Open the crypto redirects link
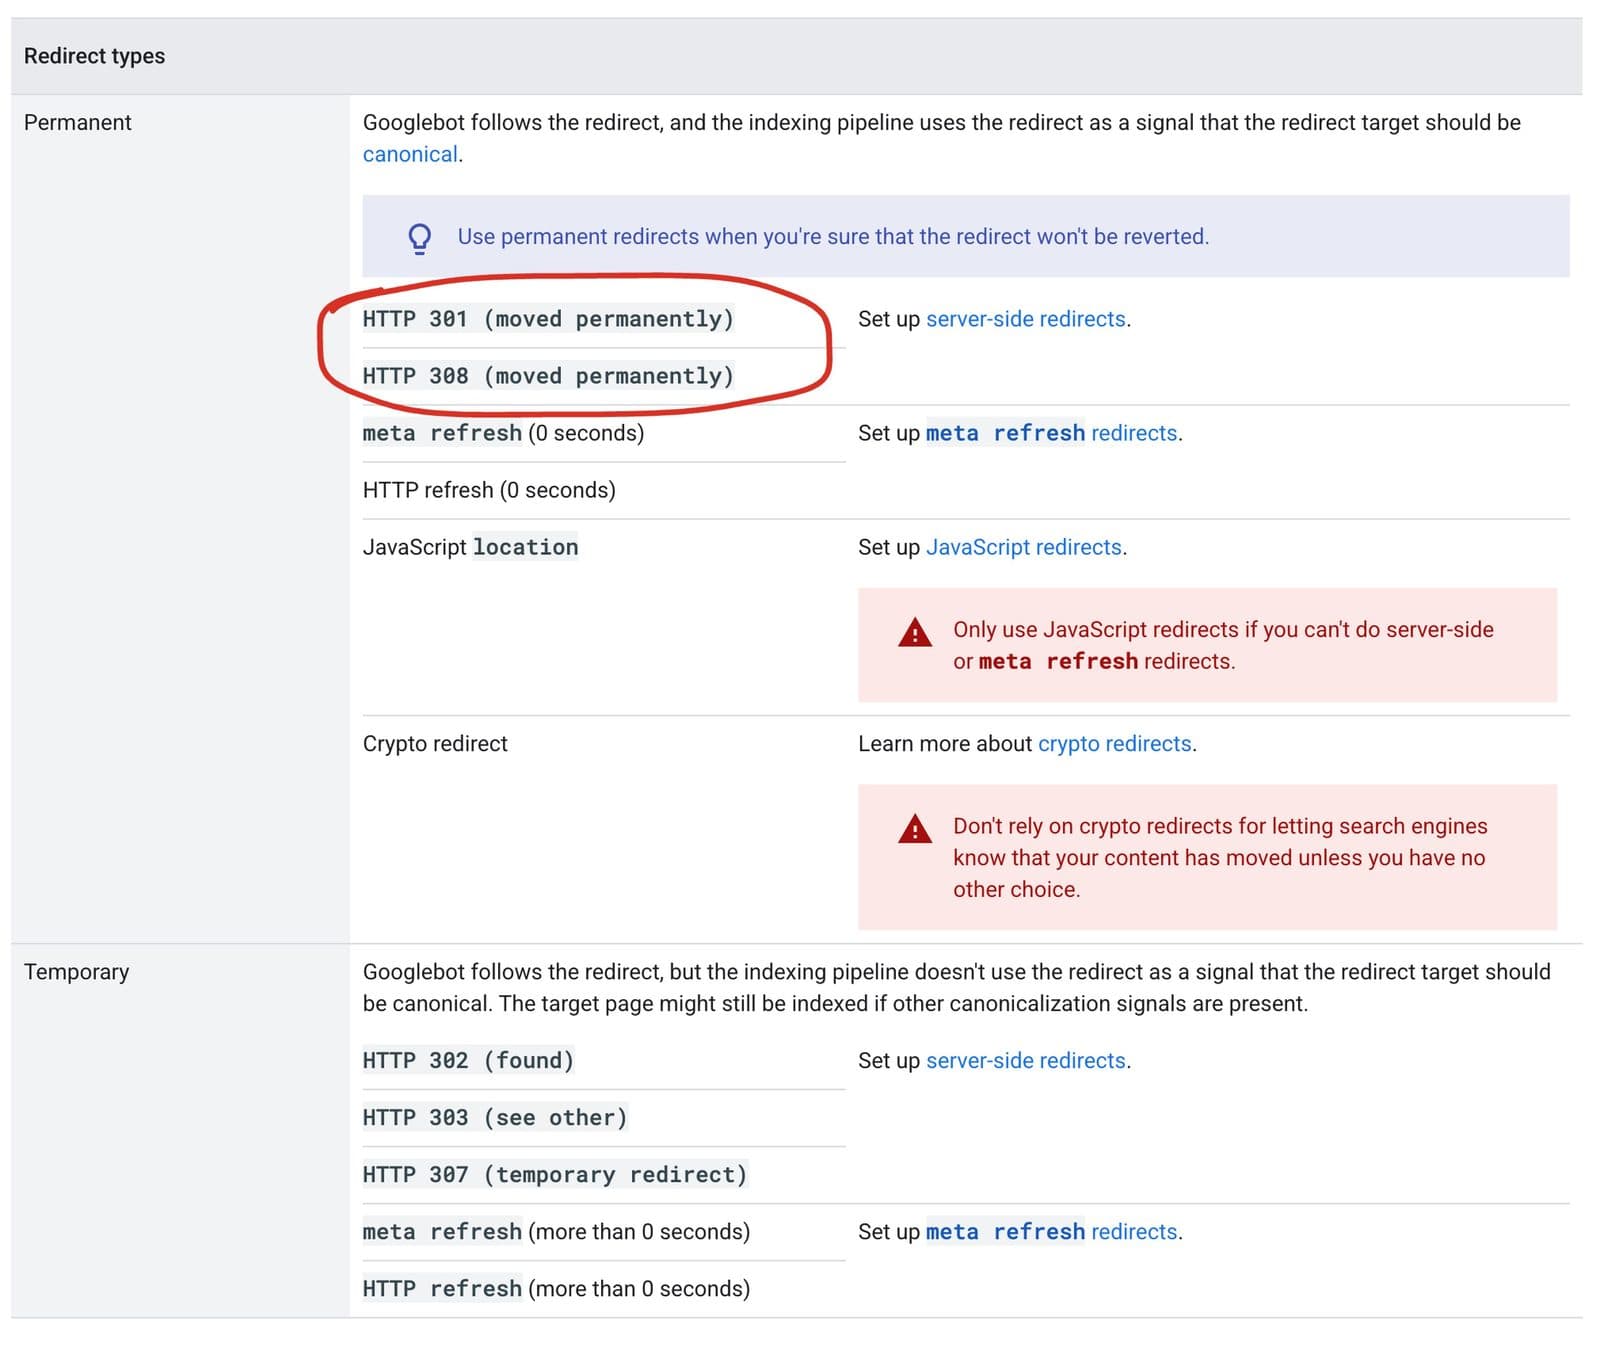 click(1114, 744)
